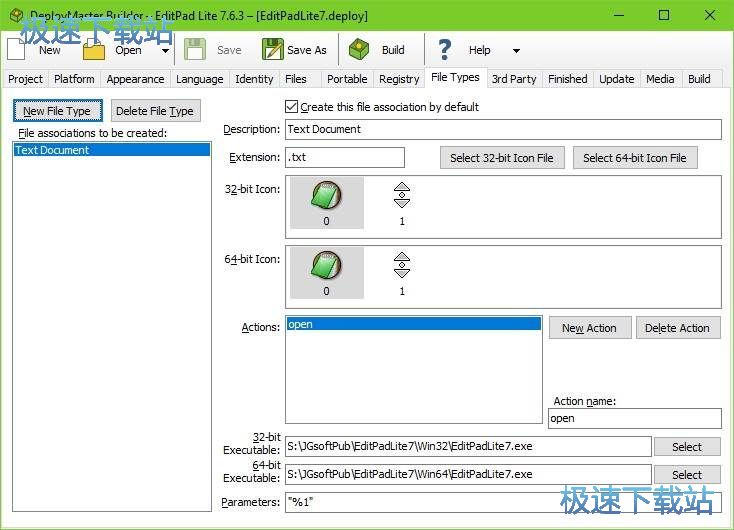Click the New File Type button

[x=58, y=111]
